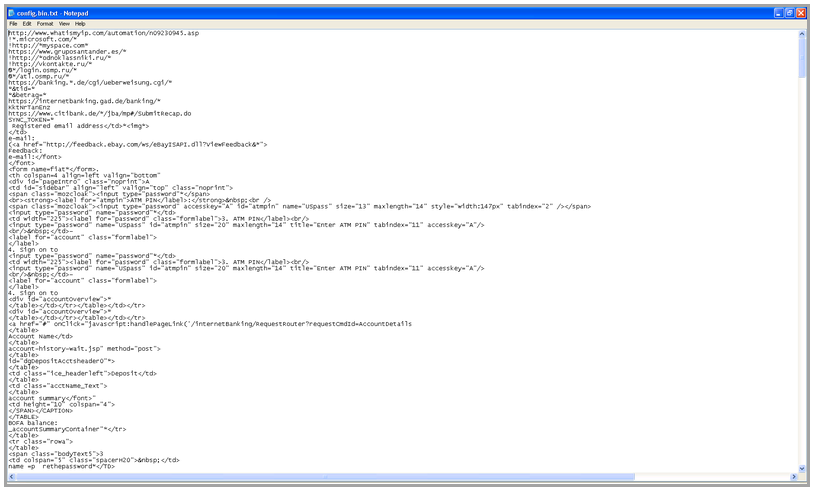Click the vertical scrollbar thumb

pyautogui.click(x=801, y=57)
